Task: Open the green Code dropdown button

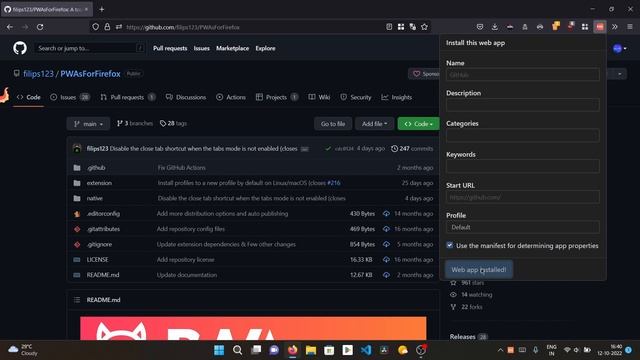Action: click(418, 124)
